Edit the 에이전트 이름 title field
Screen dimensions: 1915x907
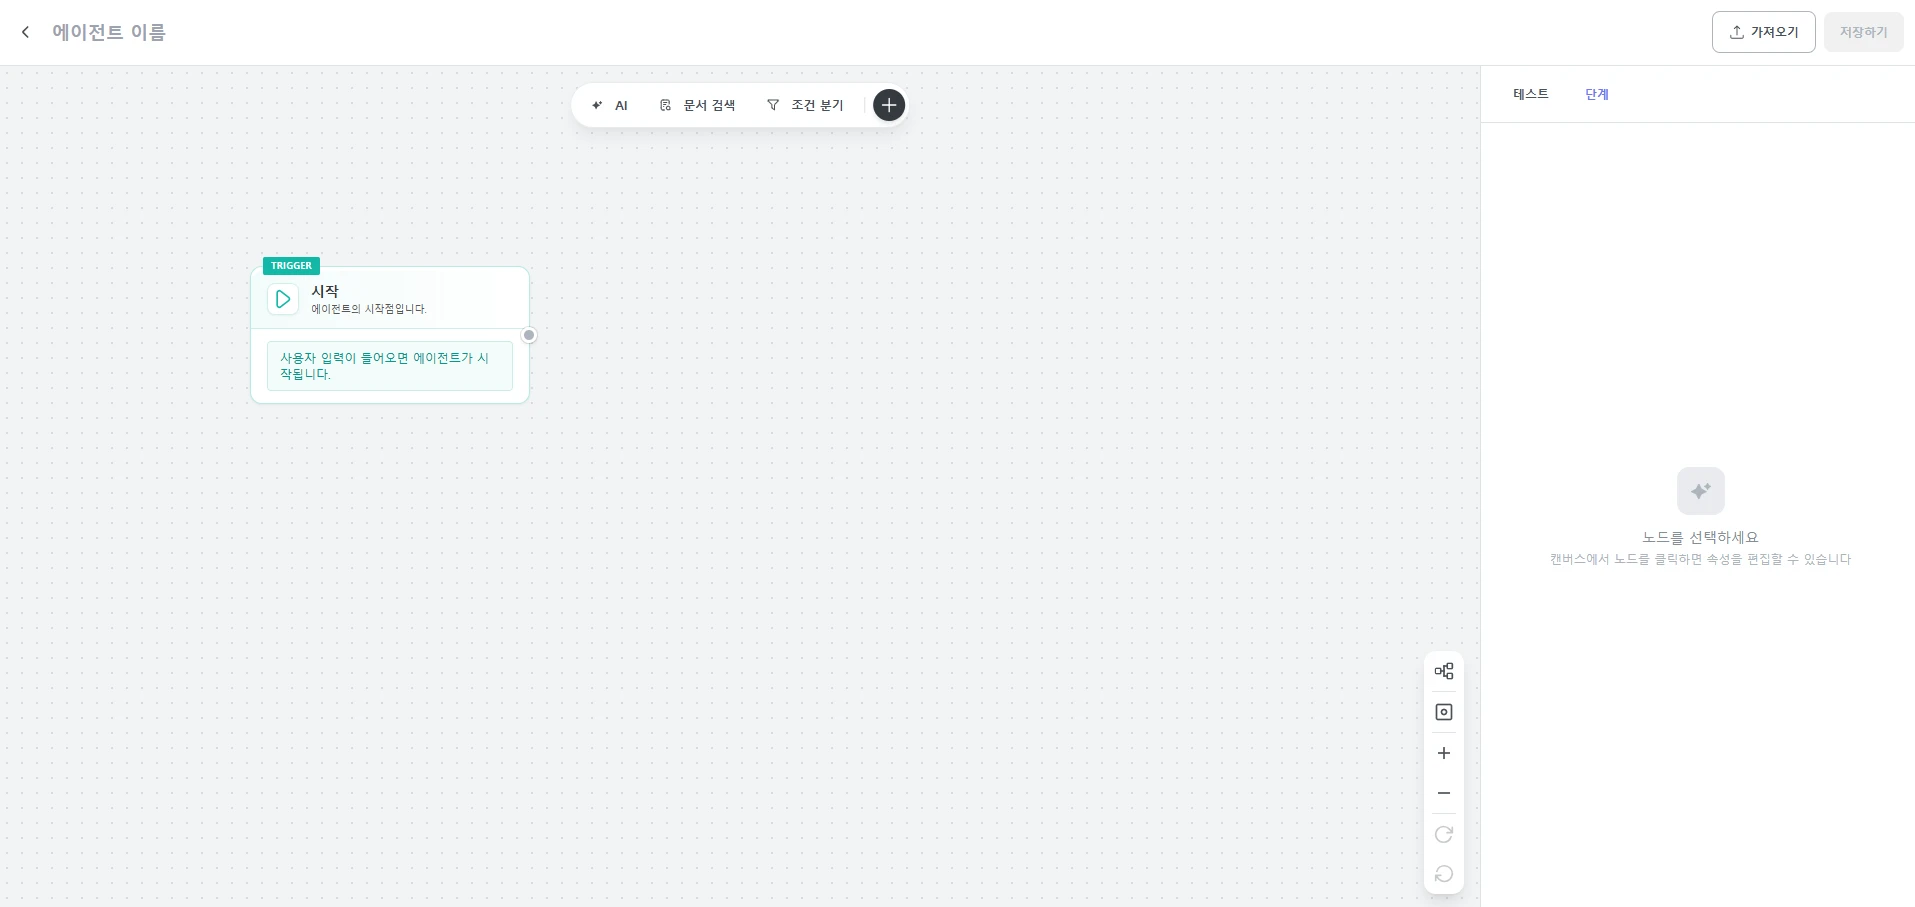(109, 32)
